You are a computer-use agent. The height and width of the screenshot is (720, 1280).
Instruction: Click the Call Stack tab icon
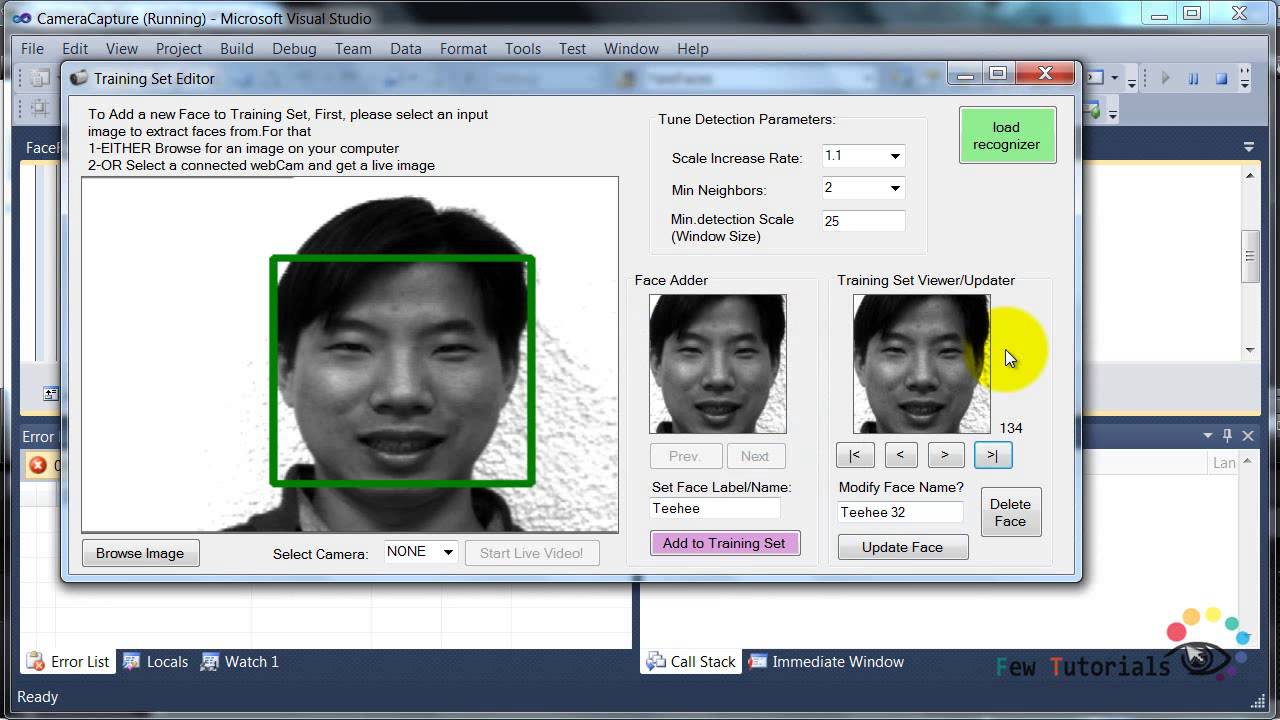(656, 661)
